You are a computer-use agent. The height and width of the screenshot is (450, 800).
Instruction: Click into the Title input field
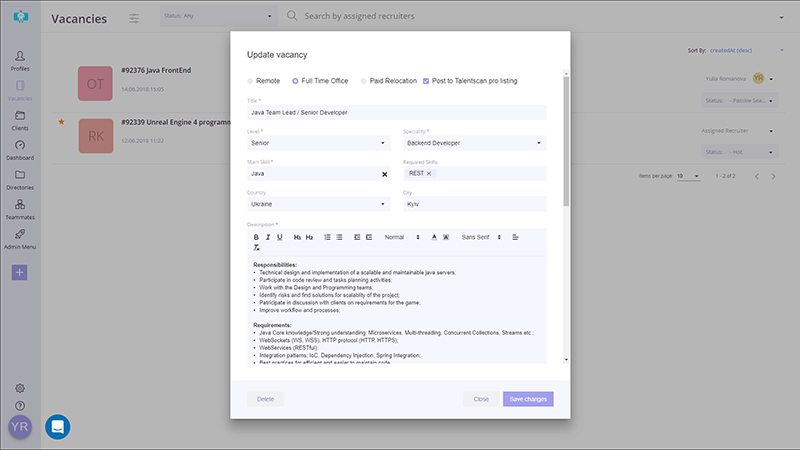(x=396, y=113)
